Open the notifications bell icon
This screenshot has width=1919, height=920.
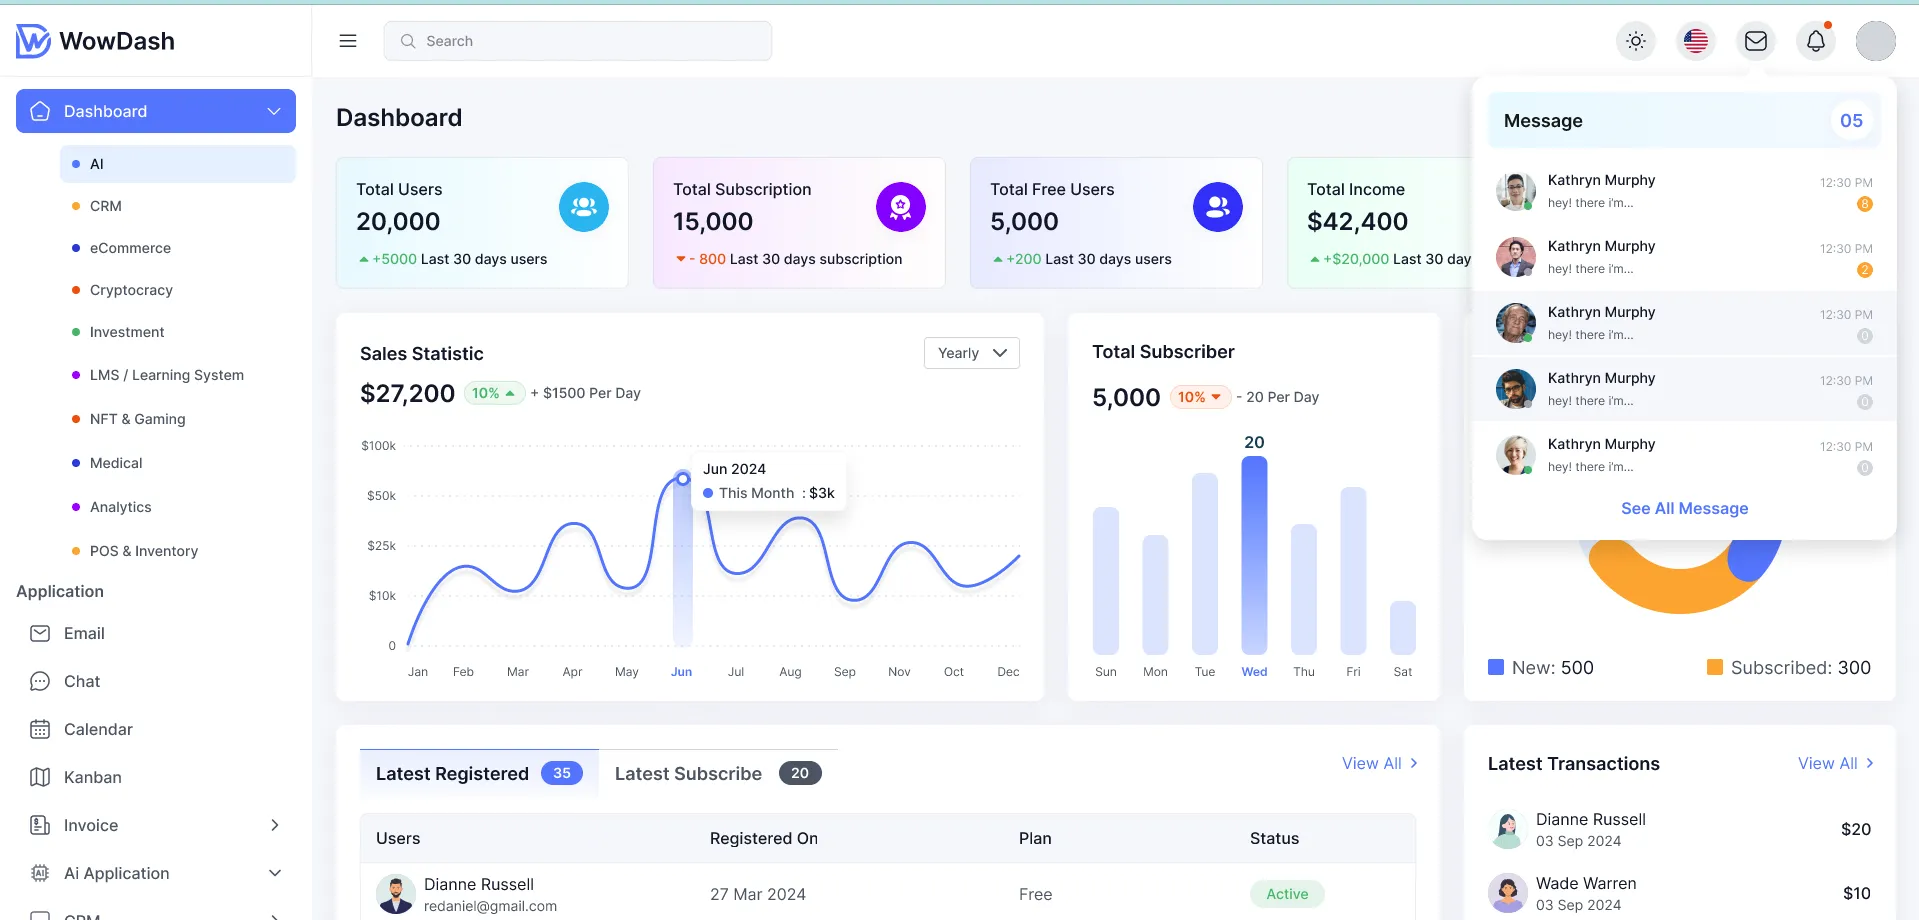(x=1815, y=41)
